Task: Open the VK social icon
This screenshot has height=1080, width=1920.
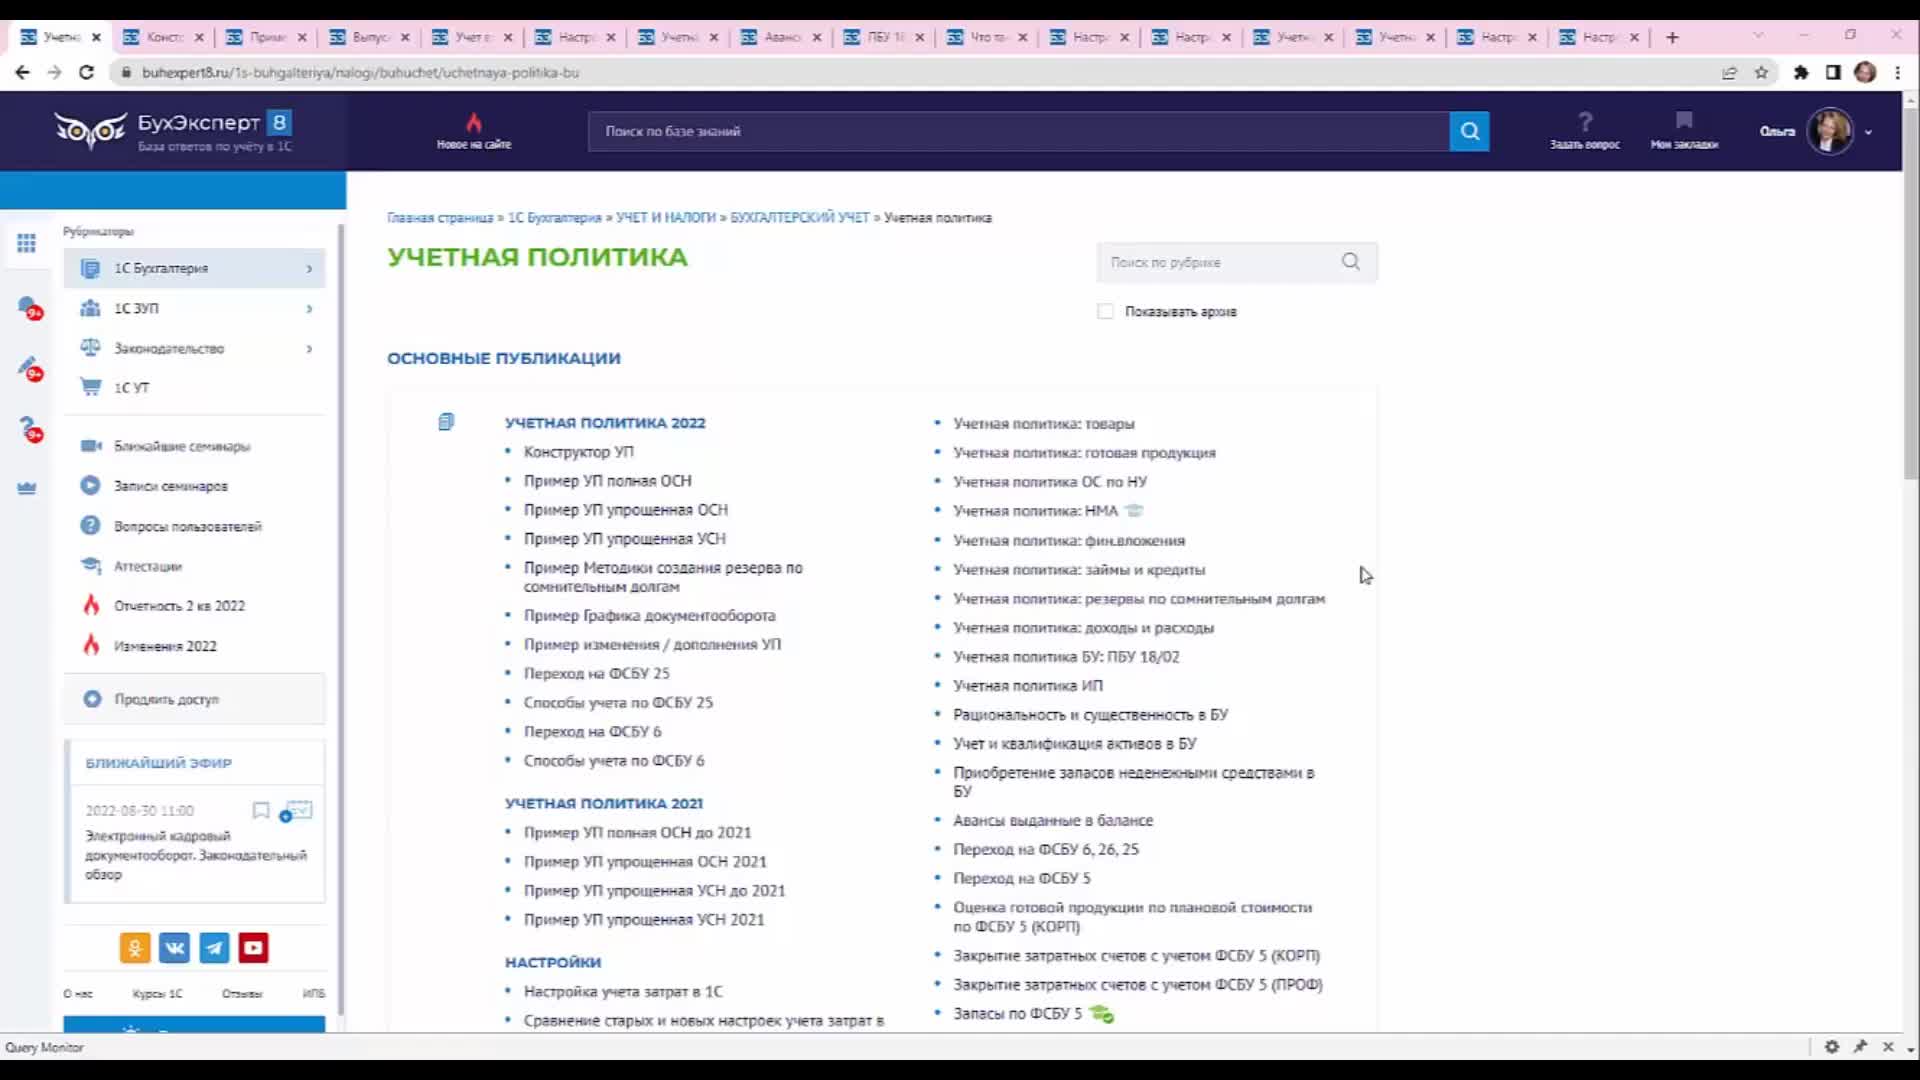Action: click(x=174, y=948)
